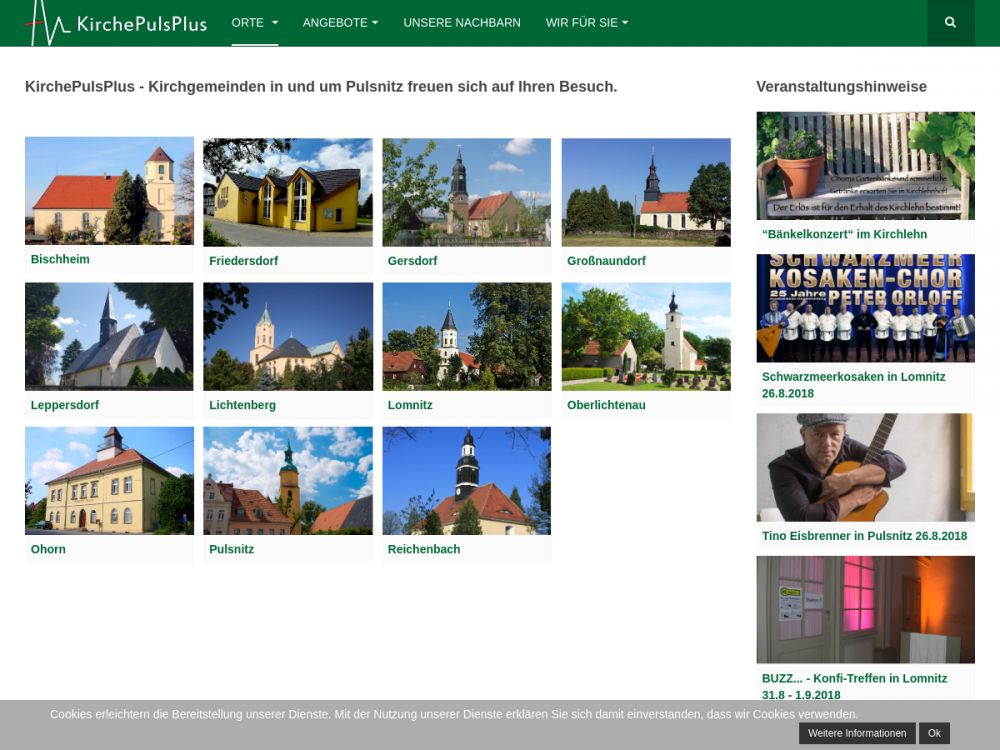The image size is (1000, 750).
Task: Open the Gersdorf church photo
Action: click(466, 192)
